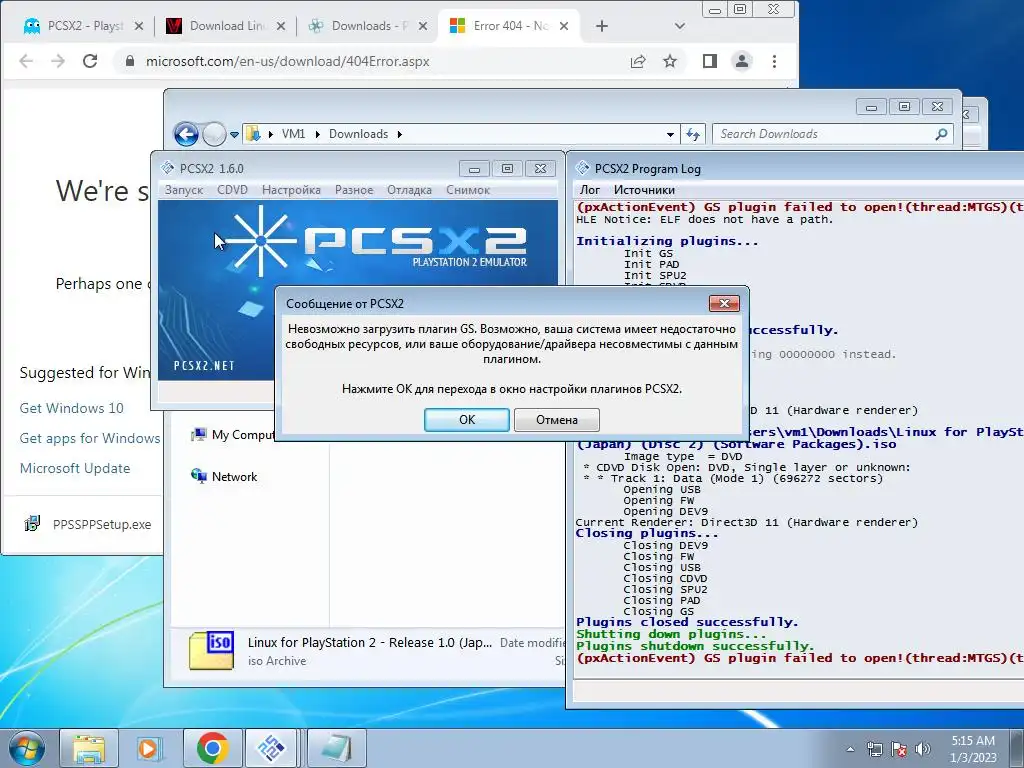Viewport: 1024px width, 768px height.
Task: Close the Сообщение от PCSX2 dialog
Action: [x=724, y=303]
